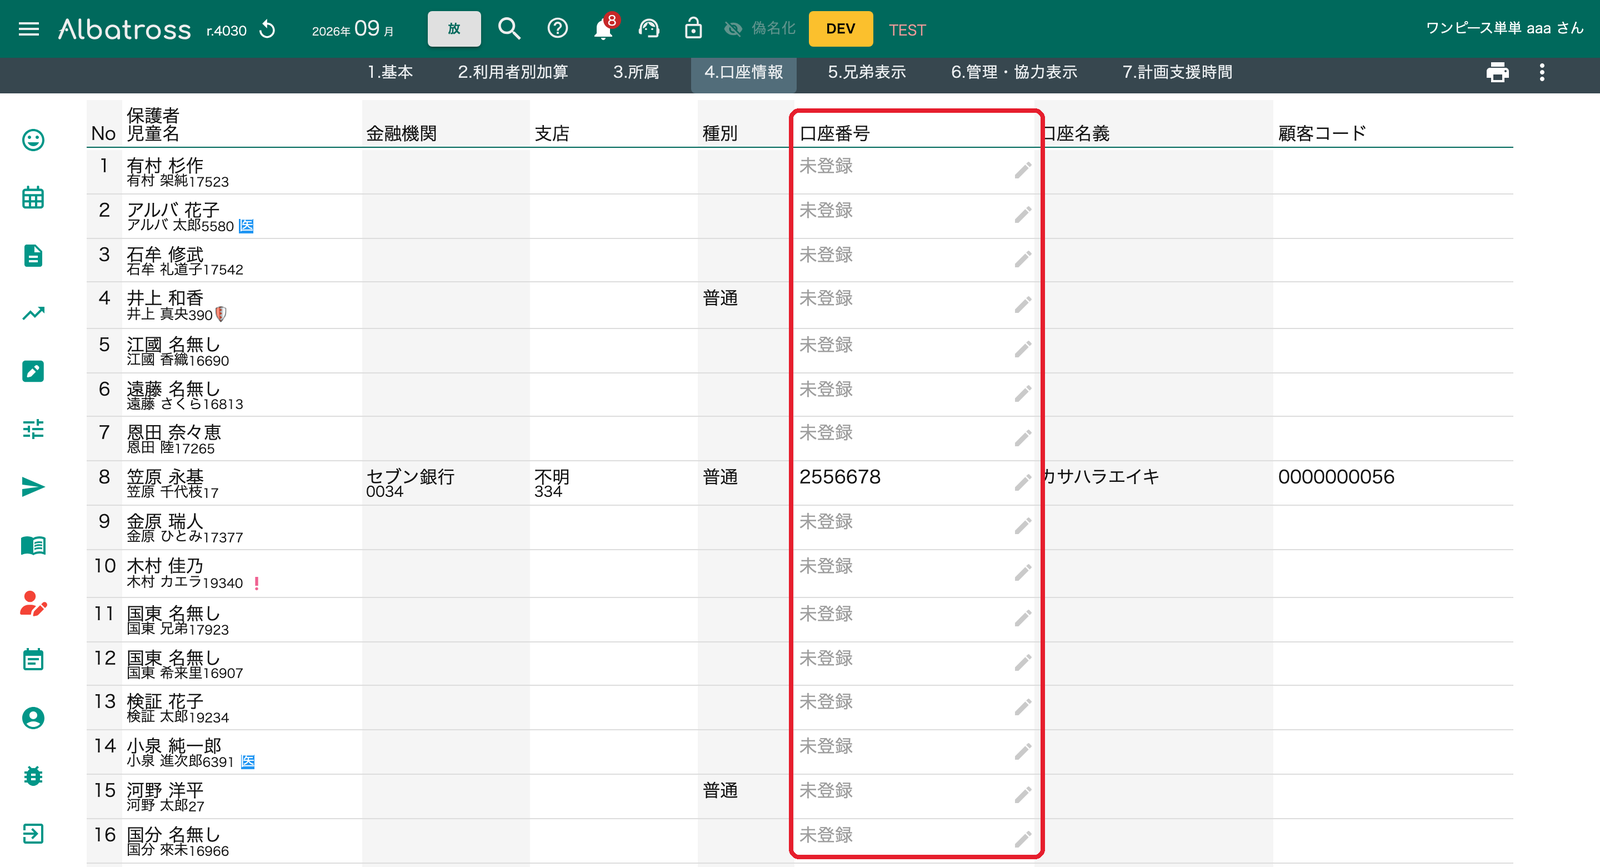The height and width of the screenshot is (867, 1600).
Task: Toggle 偽名化 anonymization mode
Action: [760, 29]
